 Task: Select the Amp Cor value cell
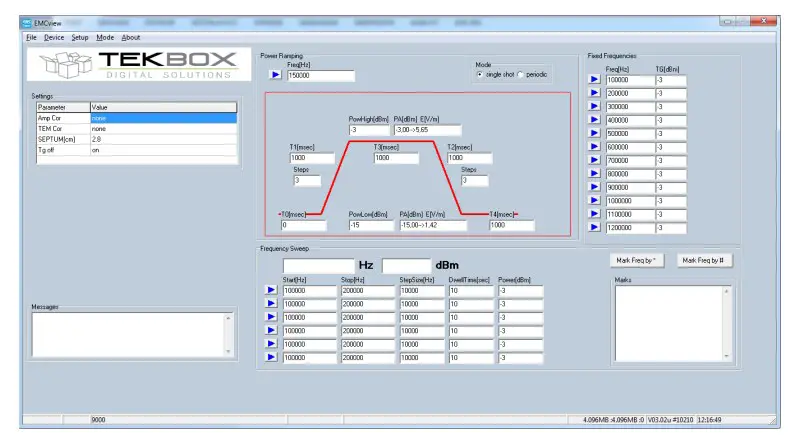(x=164, y=118)
